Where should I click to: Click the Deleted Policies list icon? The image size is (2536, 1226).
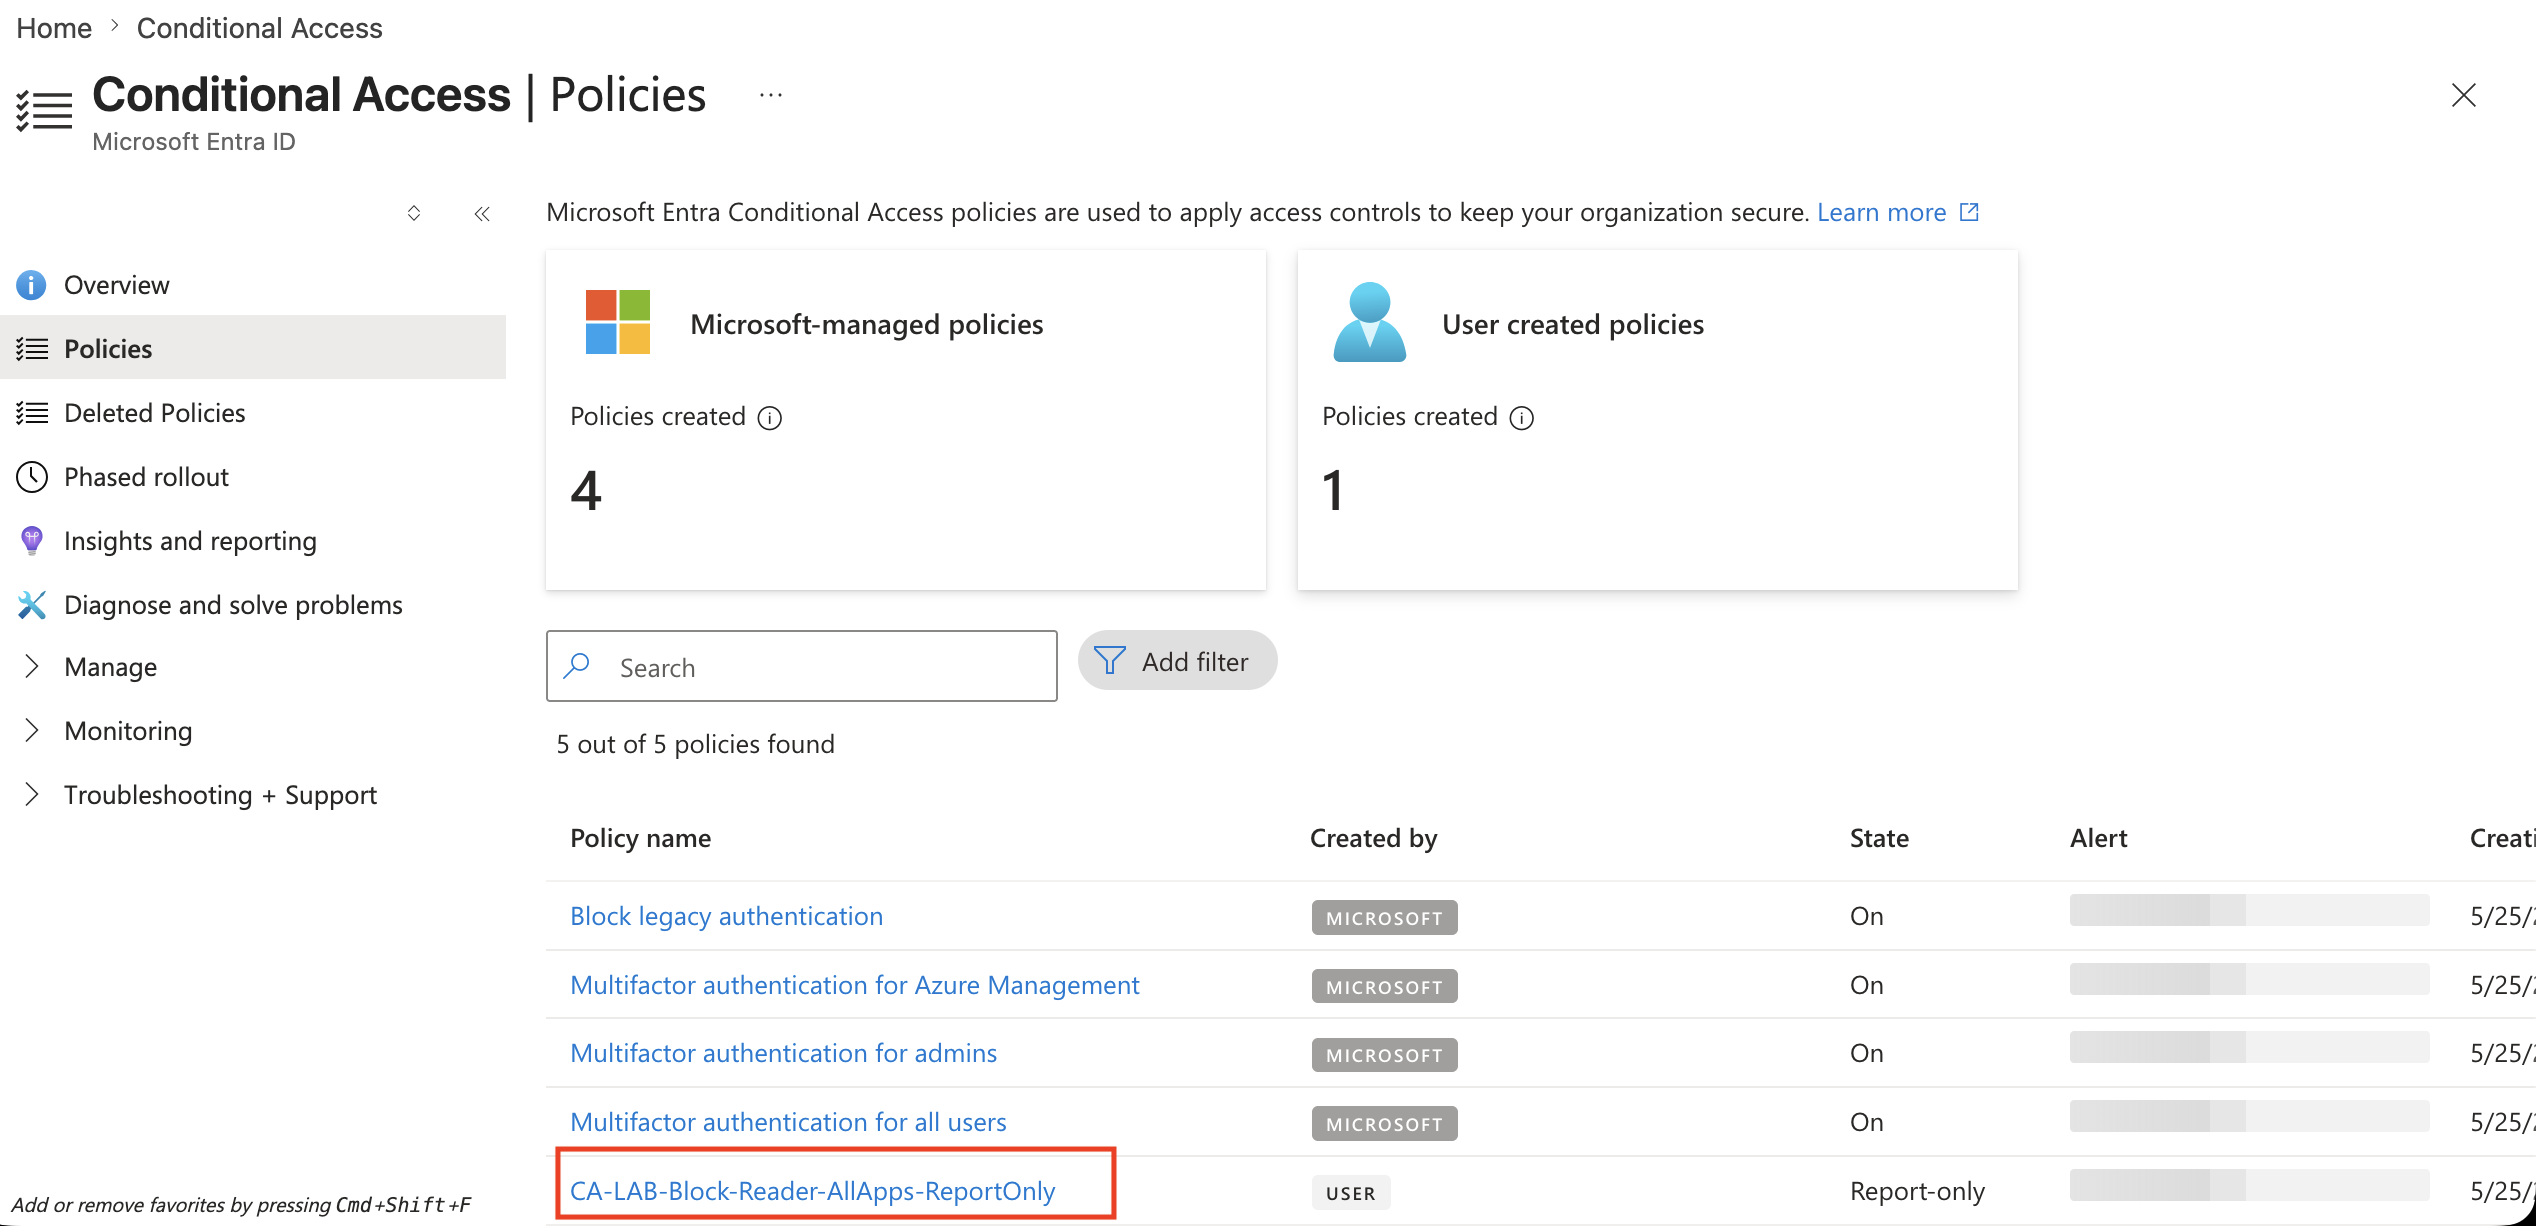click(32, 413)
